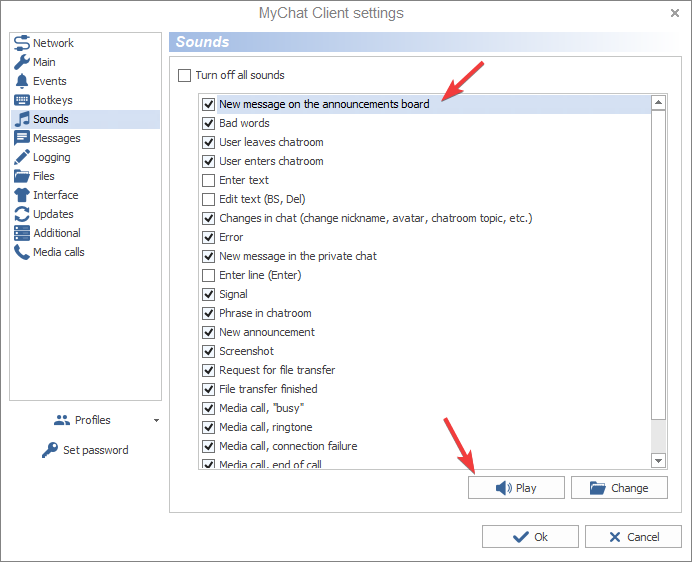Switch to the Main settings section
The height and width of the screenshot is (562, 692).
(86, 62)
